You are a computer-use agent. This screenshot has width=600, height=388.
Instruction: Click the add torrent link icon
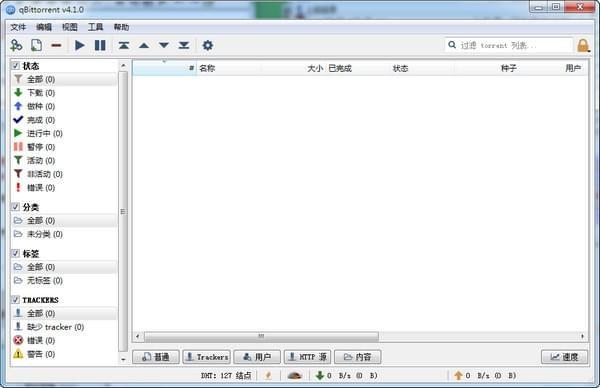tap(16, 46)
